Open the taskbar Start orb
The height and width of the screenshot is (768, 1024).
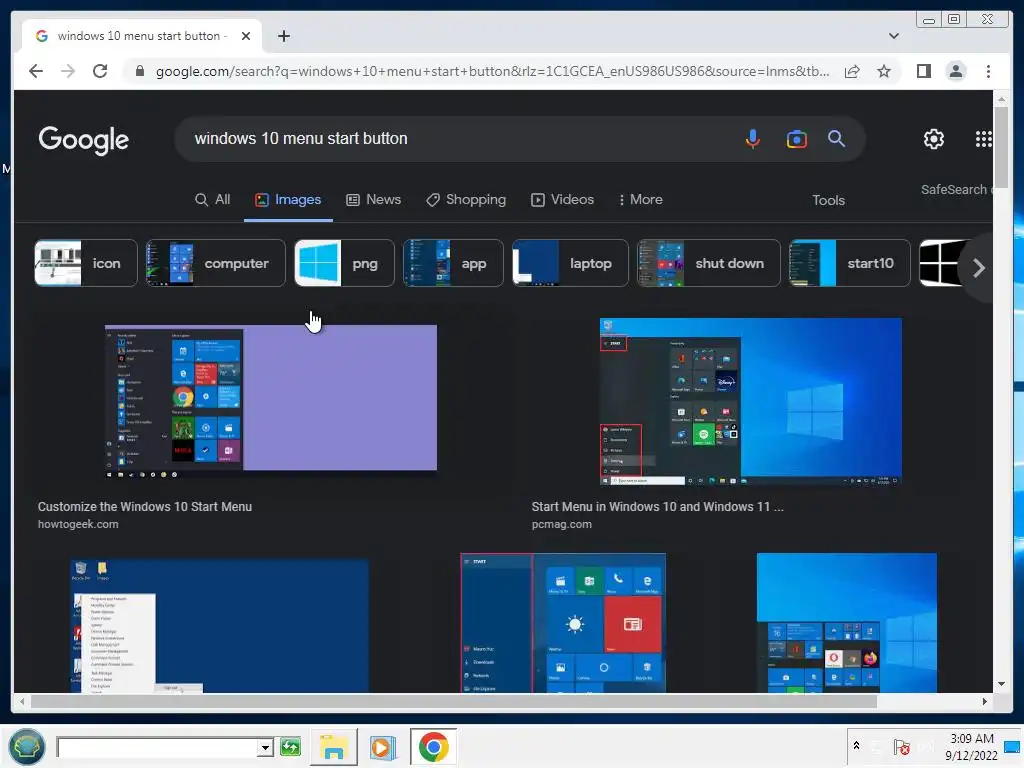click(x=27, y=746)
